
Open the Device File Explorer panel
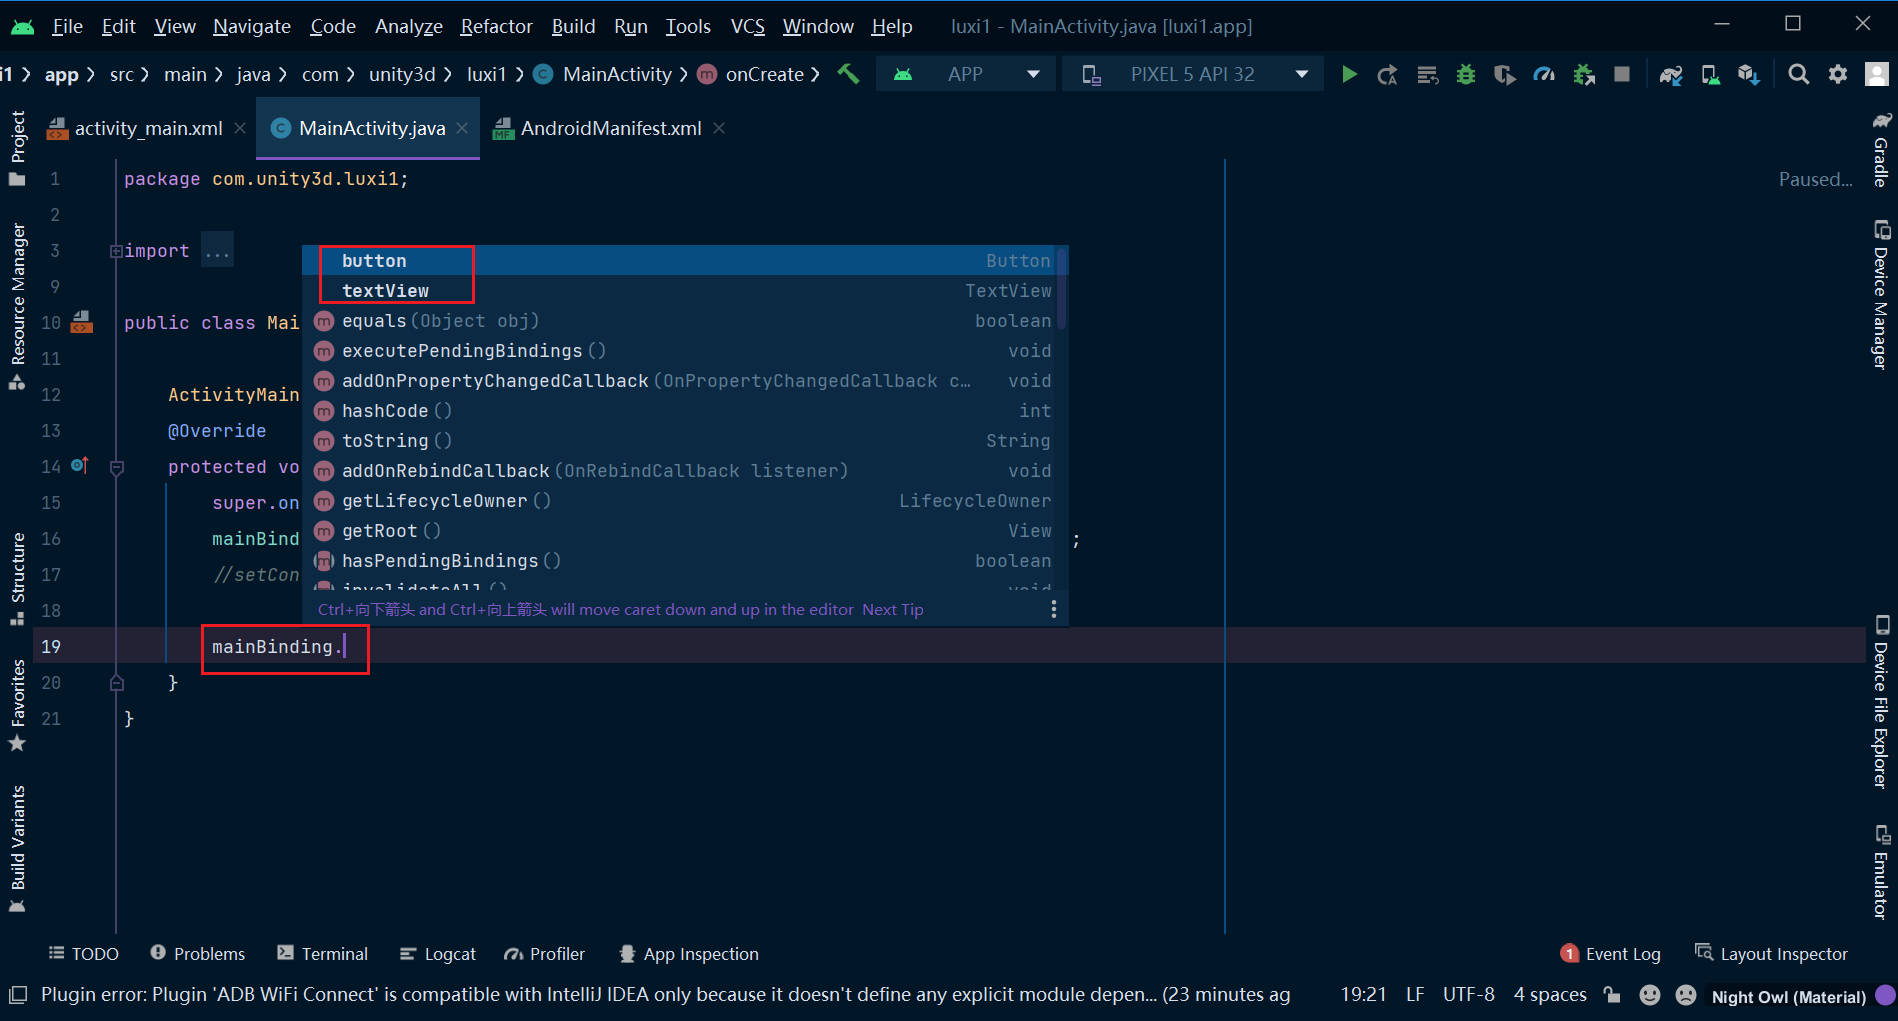(1880, 702)
